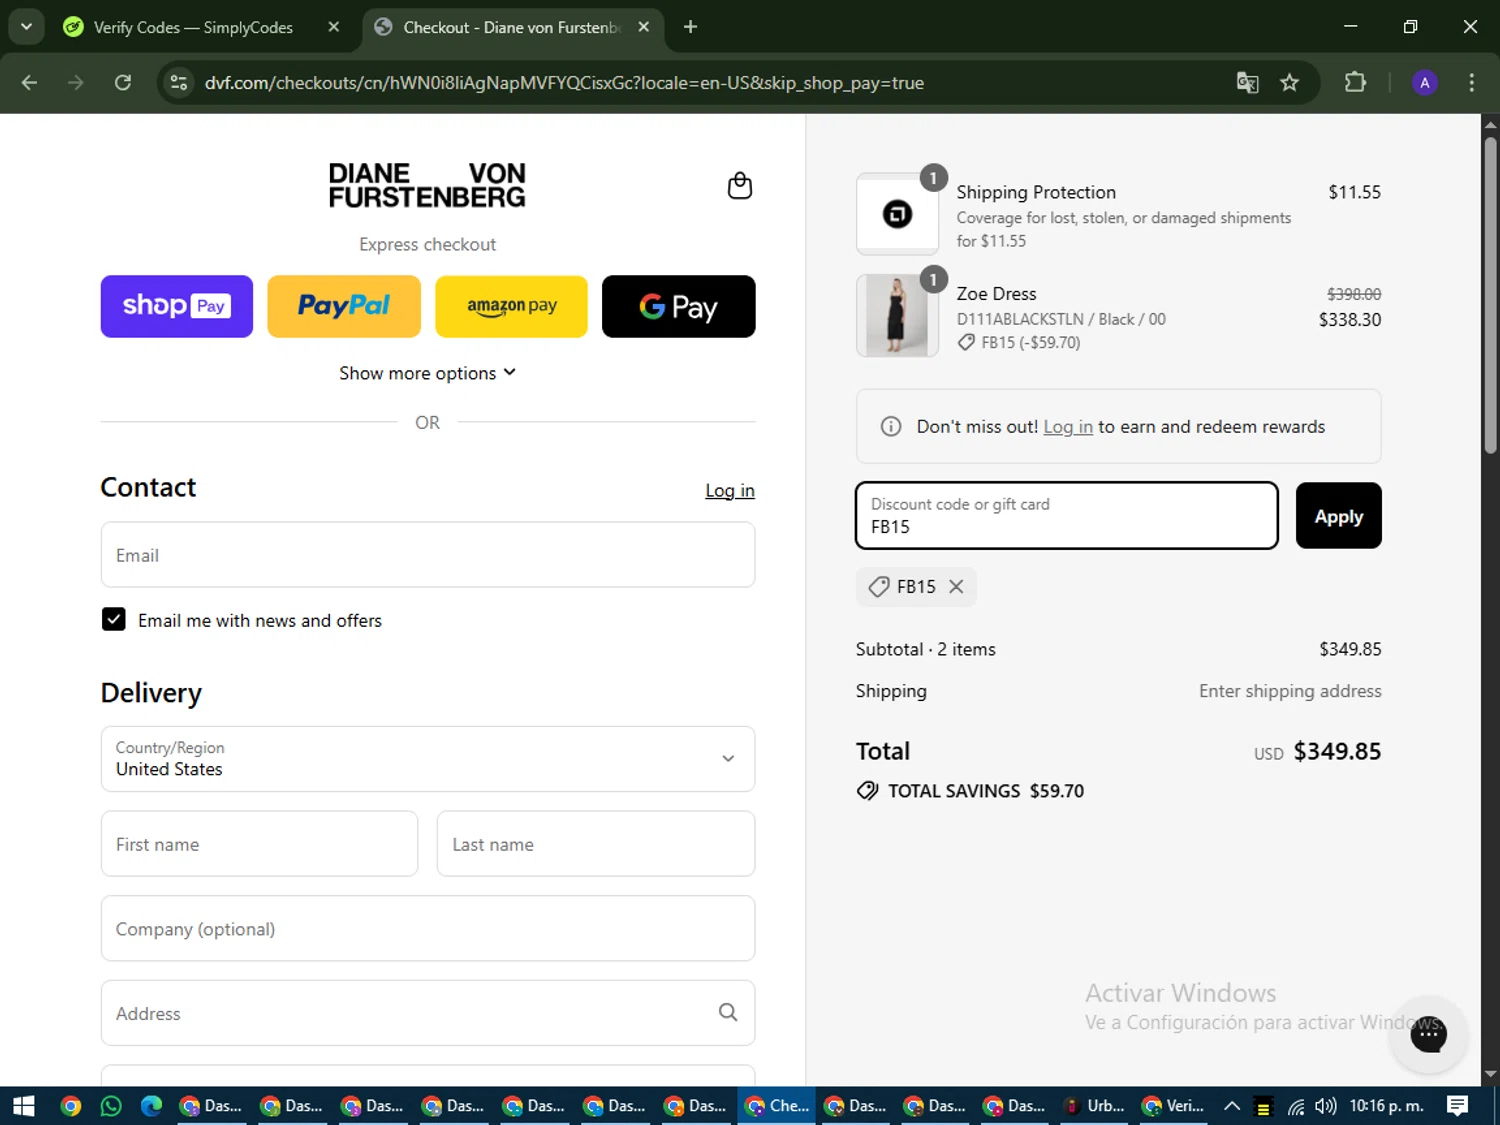Click the TOTAL SAVINGS $59.70 text

[985, 791]
